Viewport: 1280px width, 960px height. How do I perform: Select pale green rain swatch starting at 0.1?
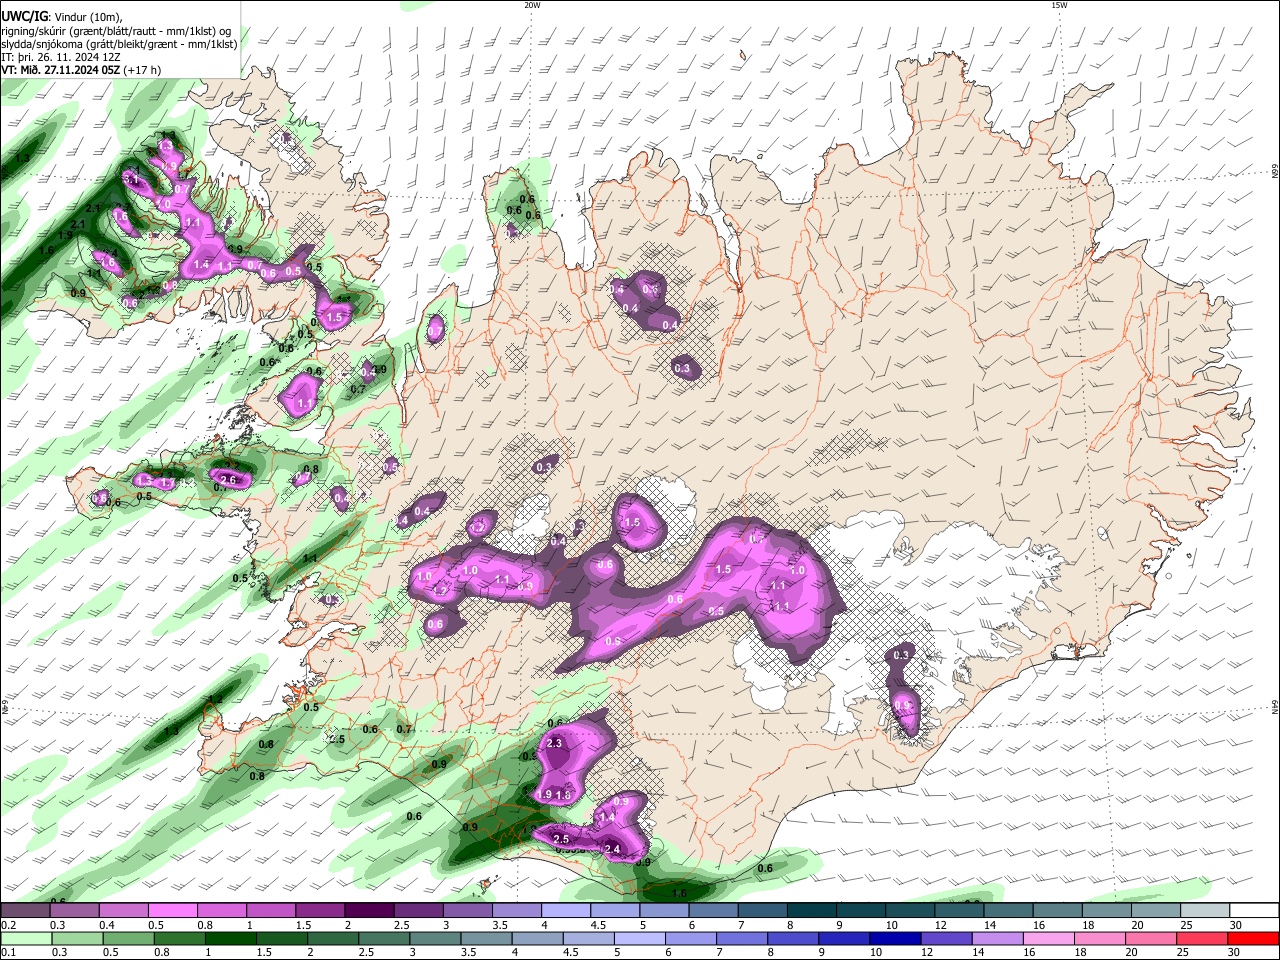point(26,938)
